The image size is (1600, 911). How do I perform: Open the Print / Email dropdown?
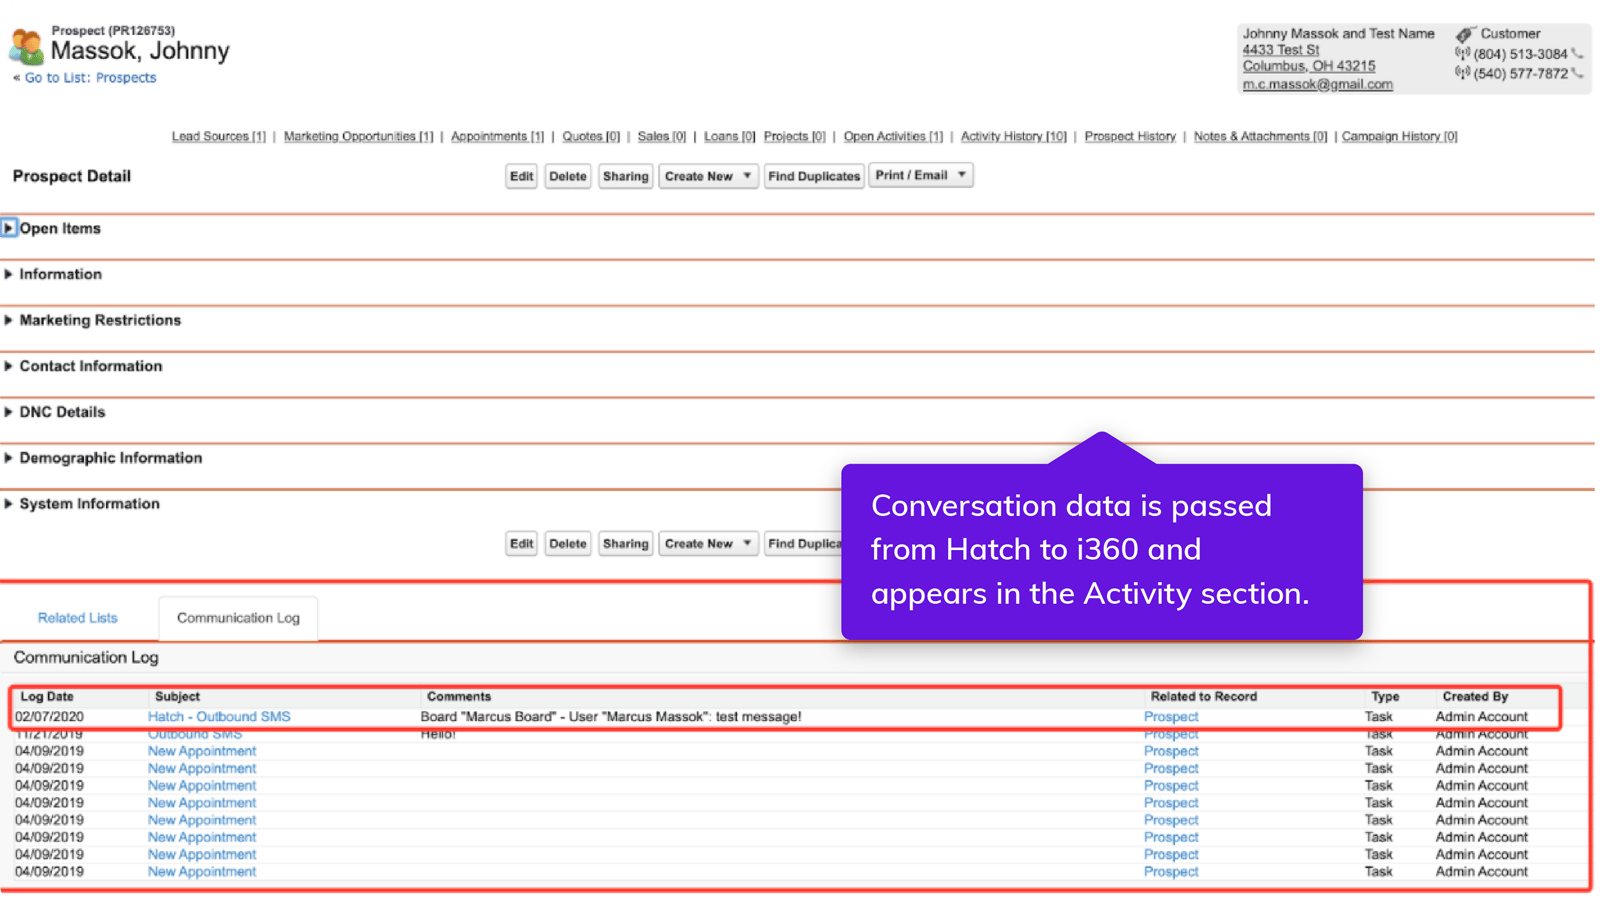(x=920, y=175)
